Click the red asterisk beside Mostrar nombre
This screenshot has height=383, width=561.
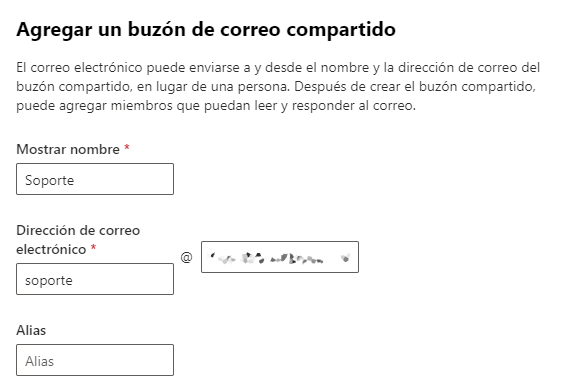click(127, 147)
